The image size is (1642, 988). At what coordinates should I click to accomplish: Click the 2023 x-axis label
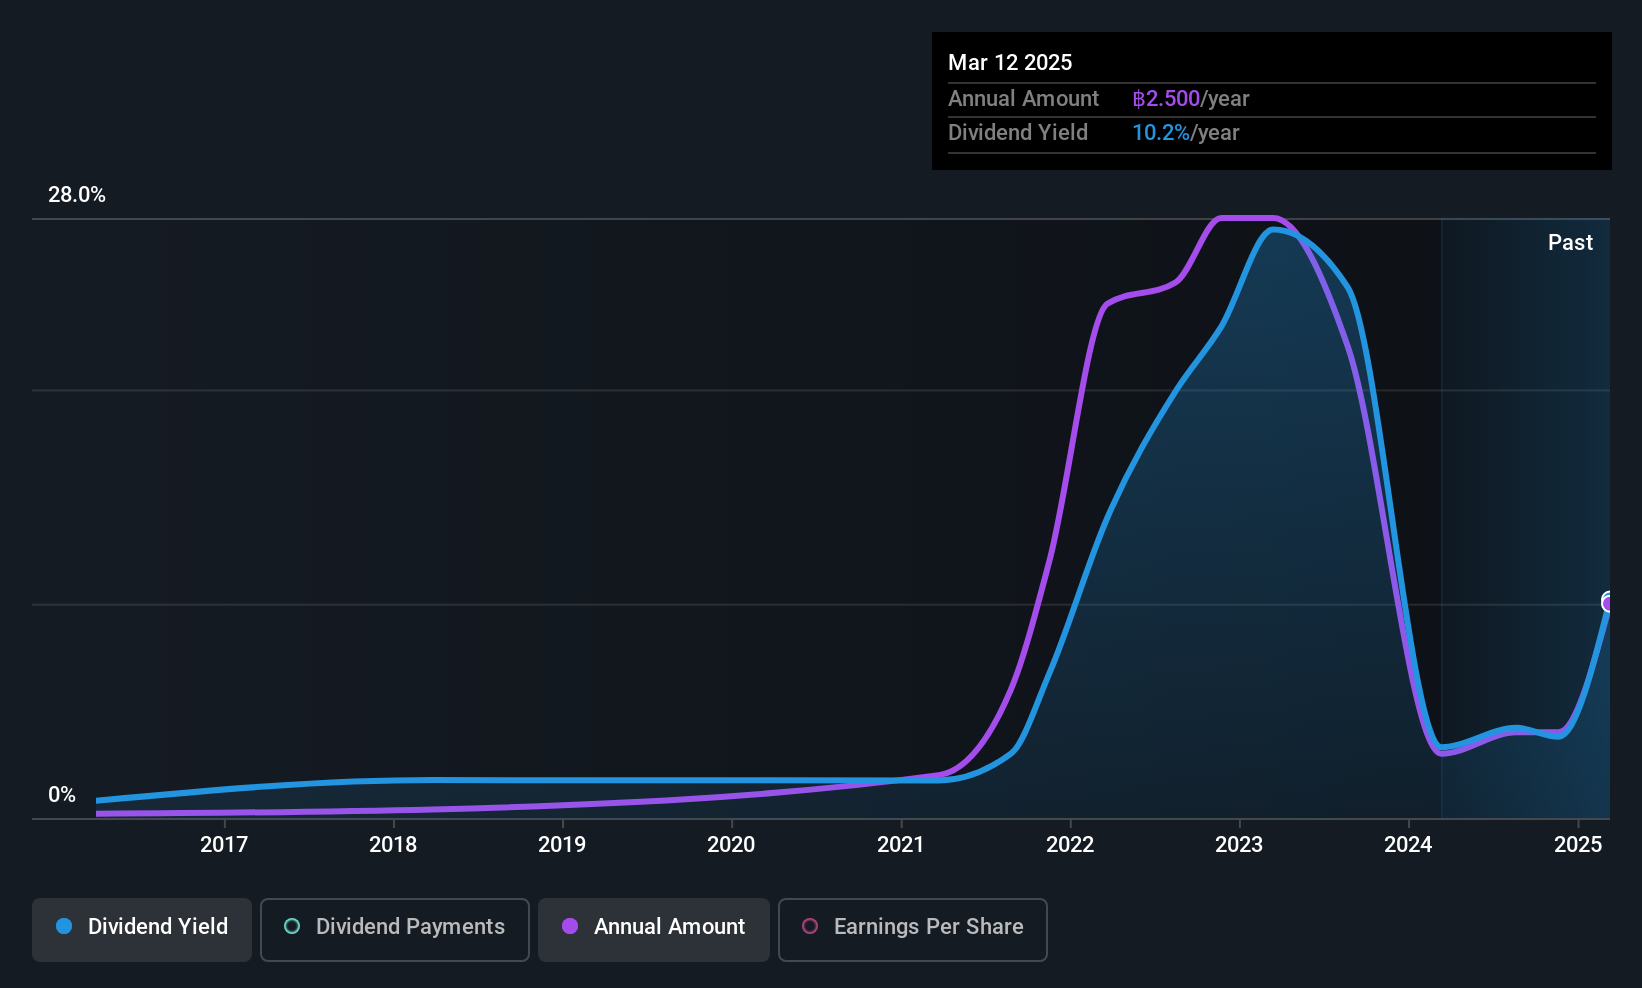[x=1239, y=845]
